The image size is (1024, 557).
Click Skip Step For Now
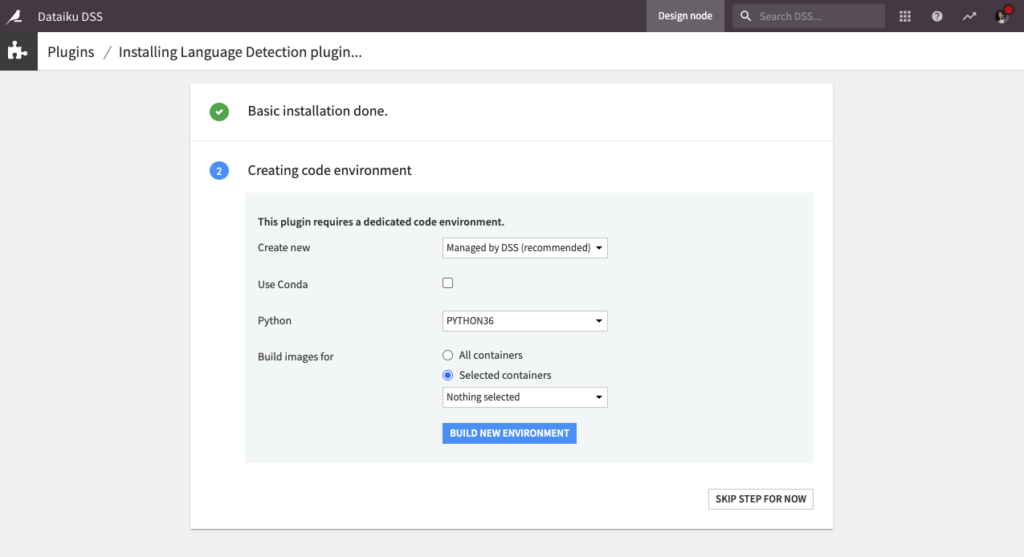pyautogui.click(x=761, y=499)
